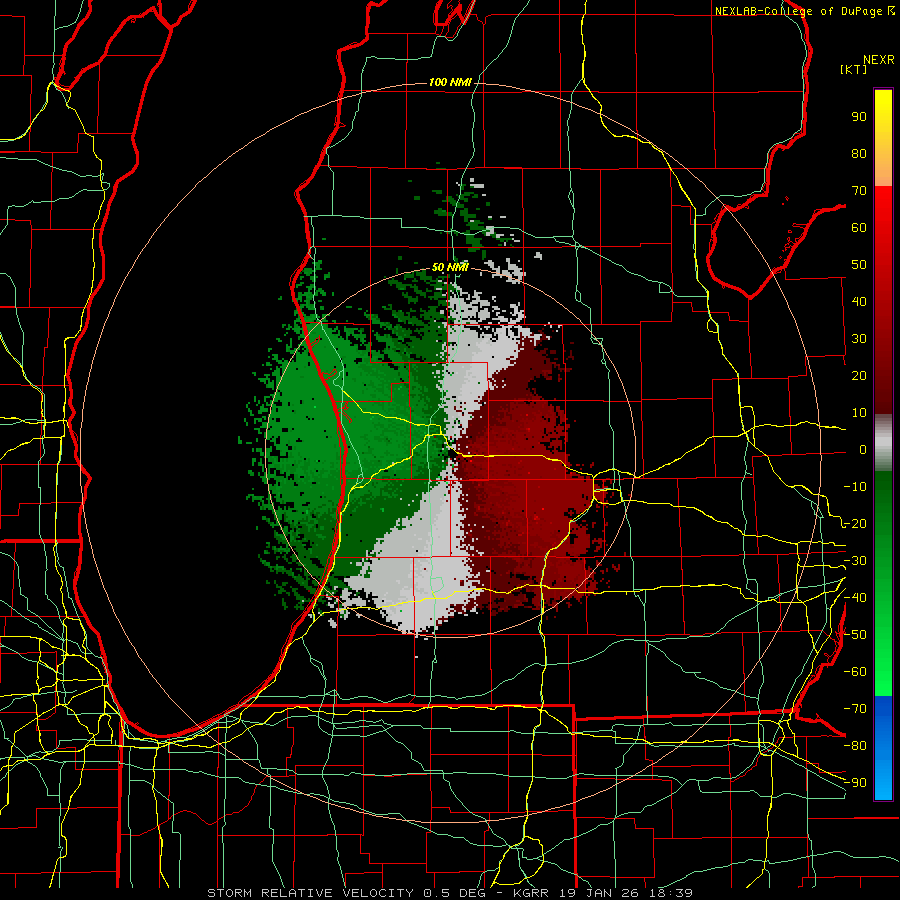Click the positive 60 scale value
Viewport: 900px width, 900px height.
(x=859, y=228)
